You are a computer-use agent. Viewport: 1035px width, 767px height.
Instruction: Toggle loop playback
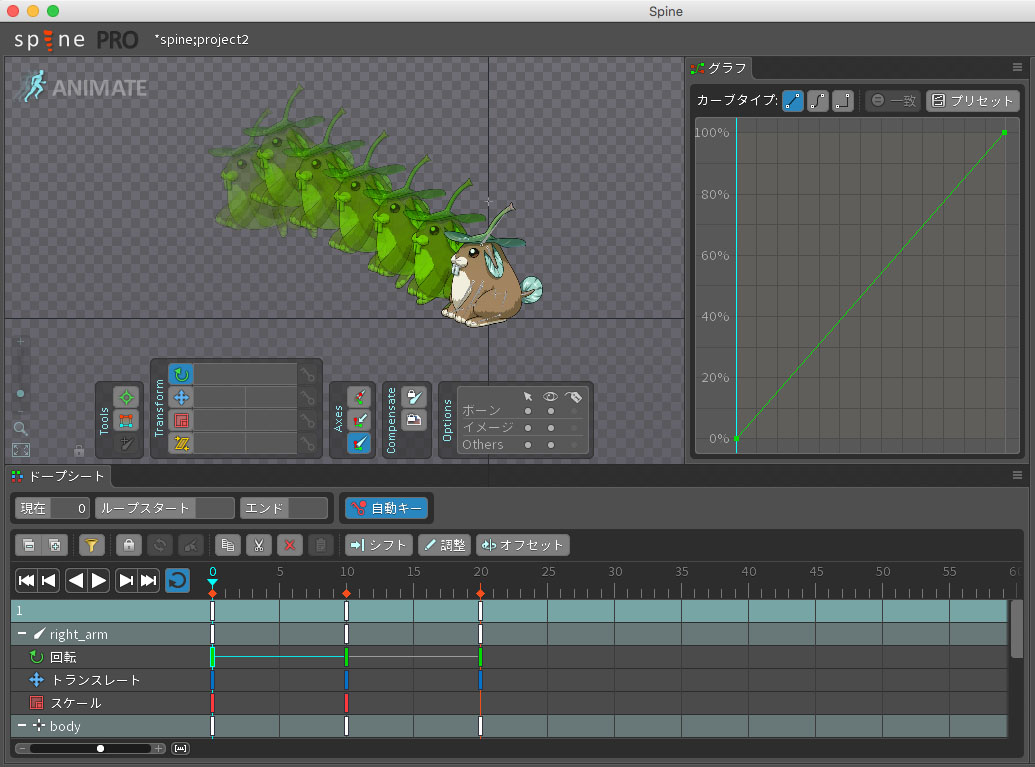click(177, 581)
